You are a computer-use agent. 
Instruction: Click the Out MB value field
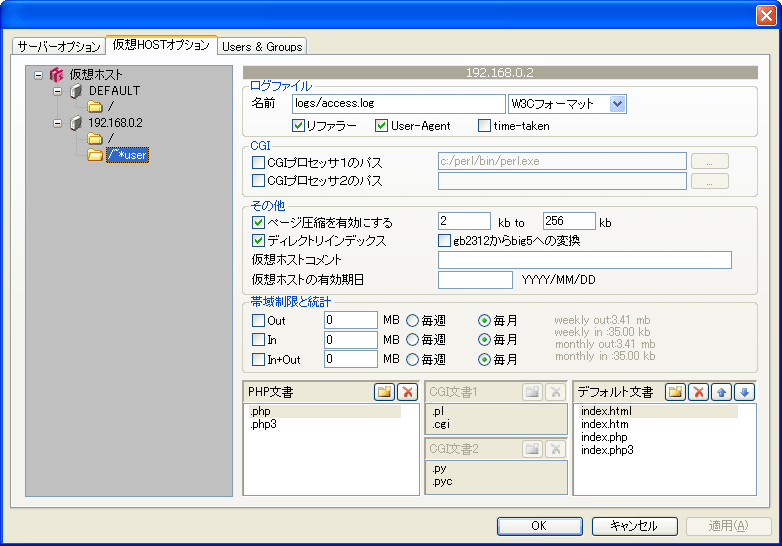coord(351,320)
